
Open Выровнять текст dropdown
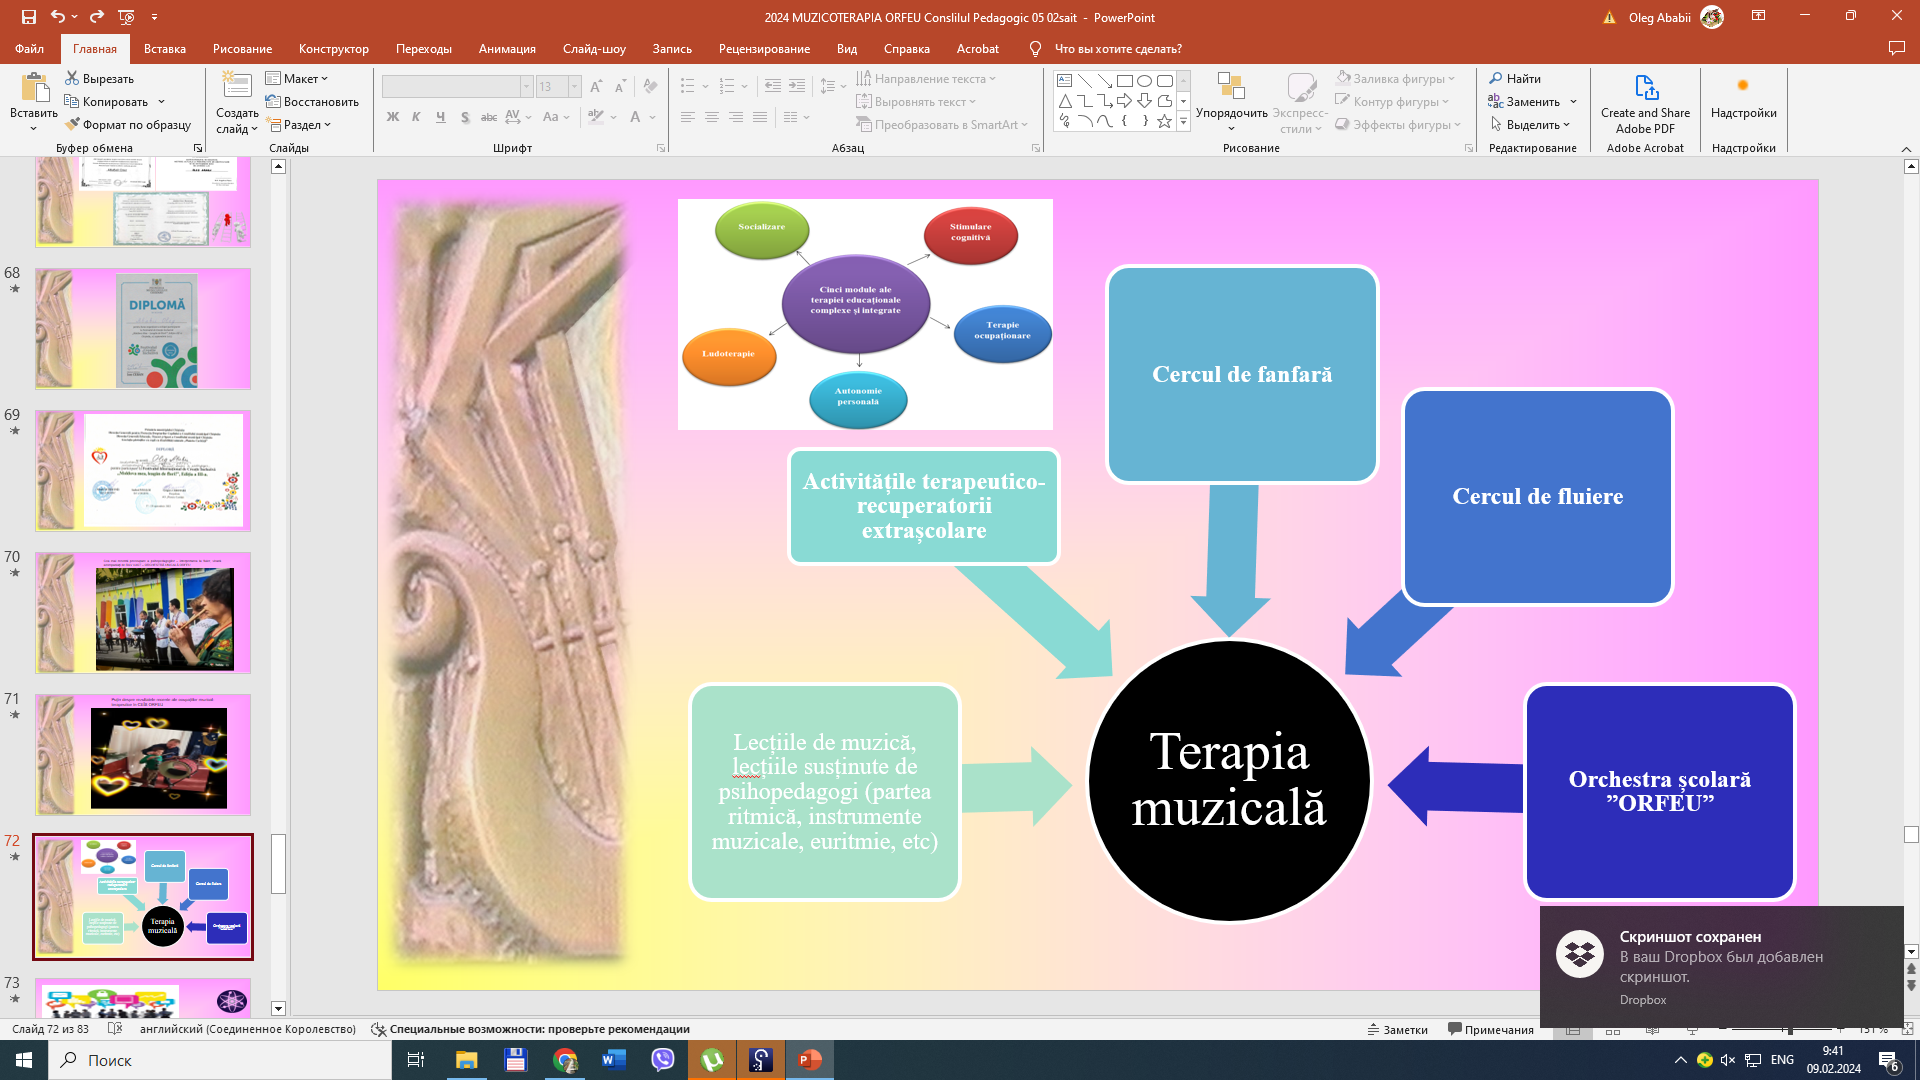coord(916,102)
